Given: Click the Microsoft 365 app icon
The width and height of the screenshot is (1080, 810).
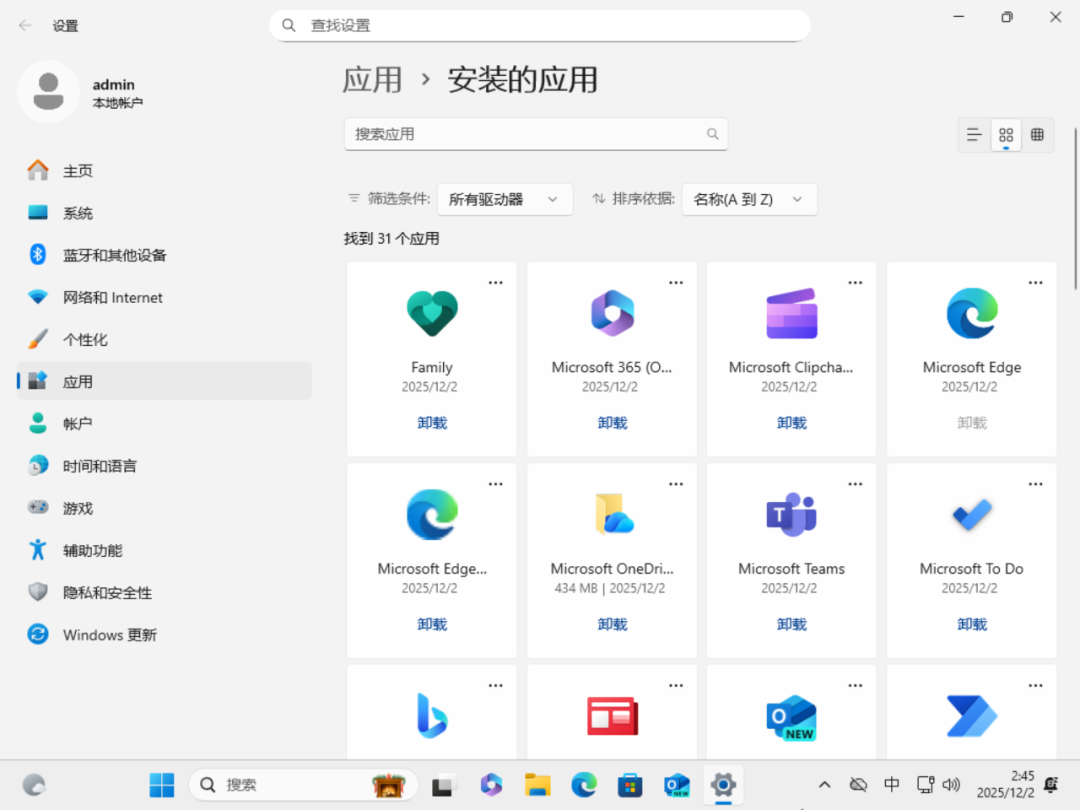Looking at the screenshot, I should (x=612, y=313).
